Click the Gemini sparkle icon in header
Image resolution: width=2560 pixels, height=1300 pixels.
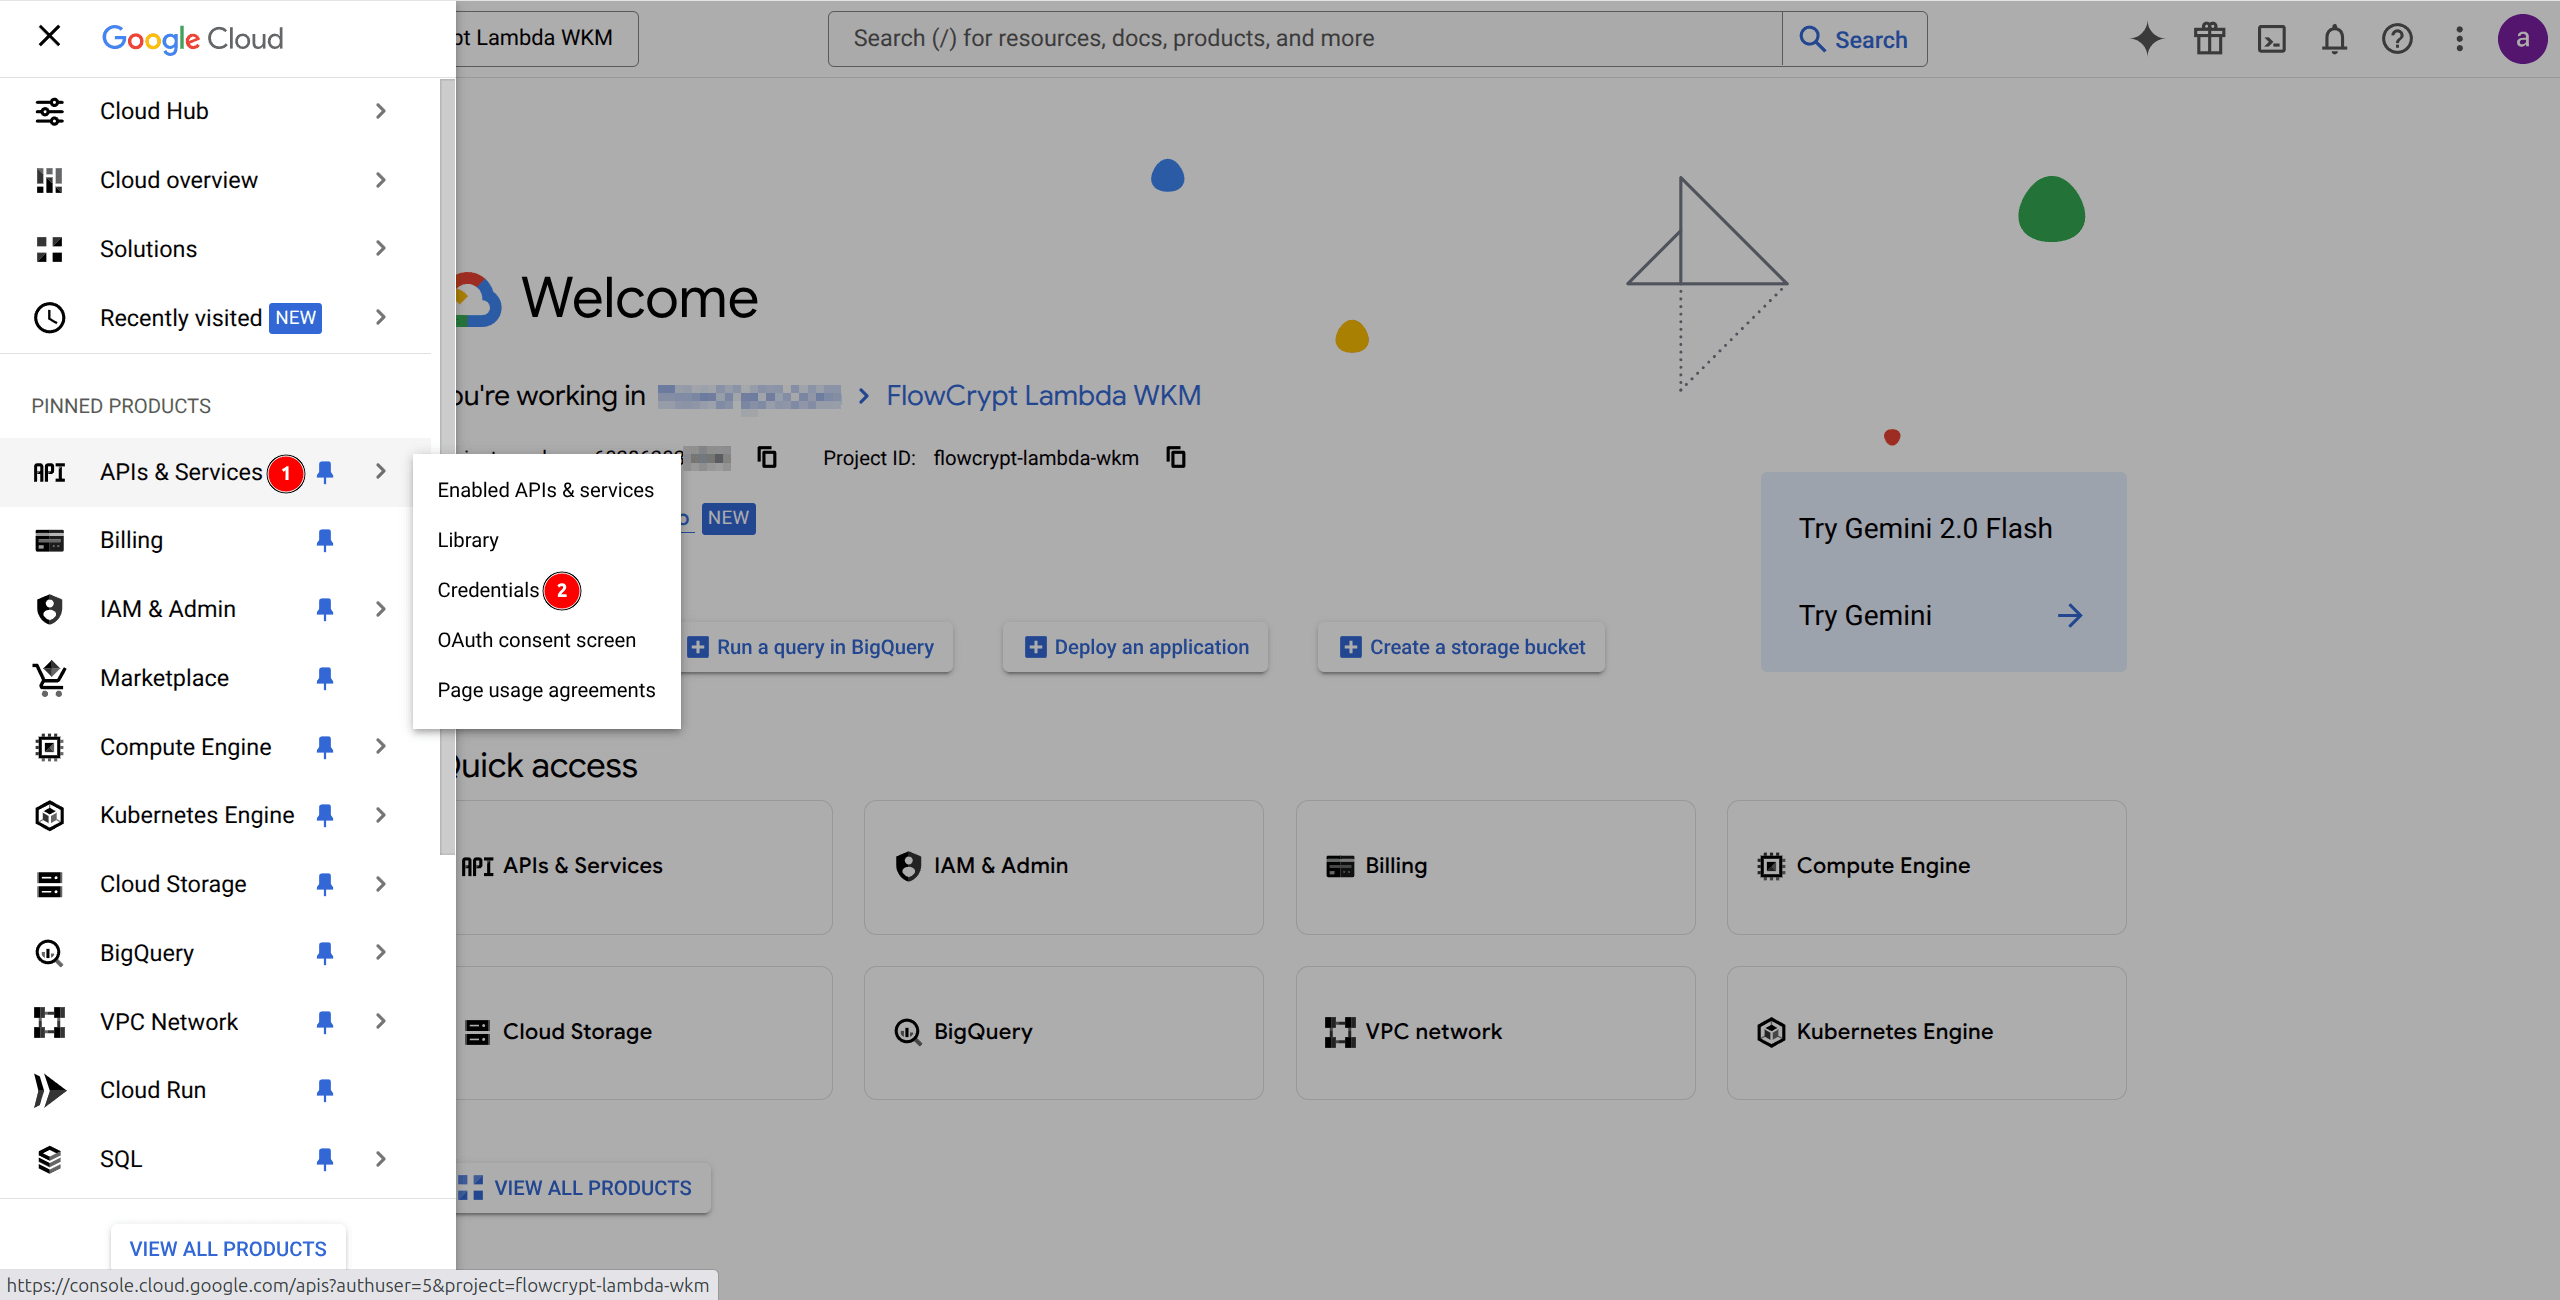pos(2146,39)
